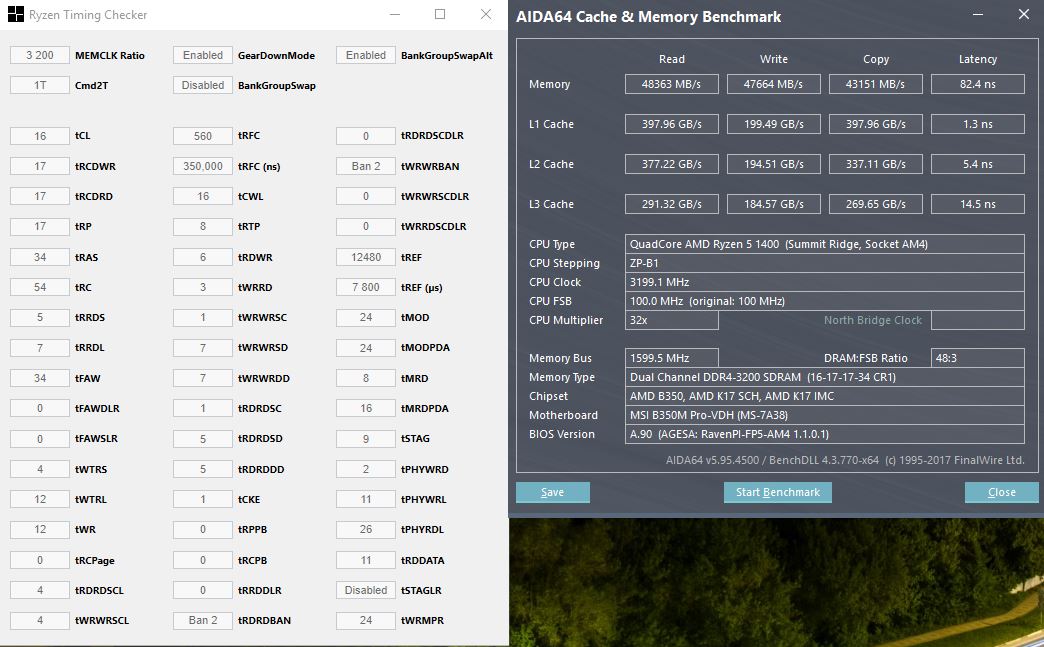Select the tWTRL value box
The image size is (1044, 647).
[x=40, y=499]
